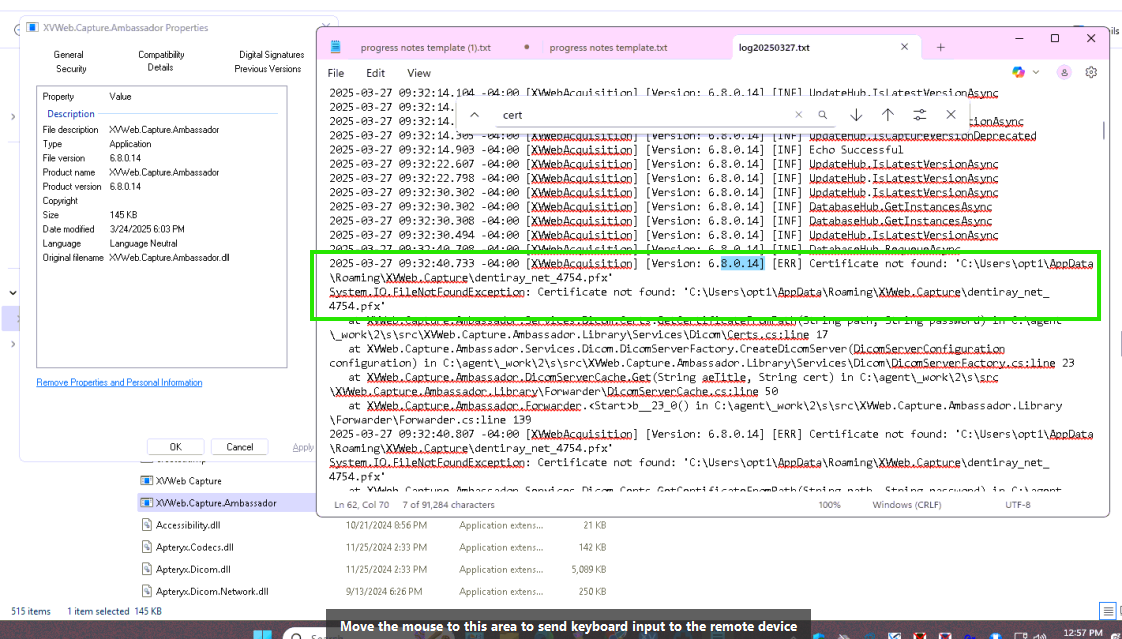Click the Apteryx.Codecs.dll file icon

[146, 547]
